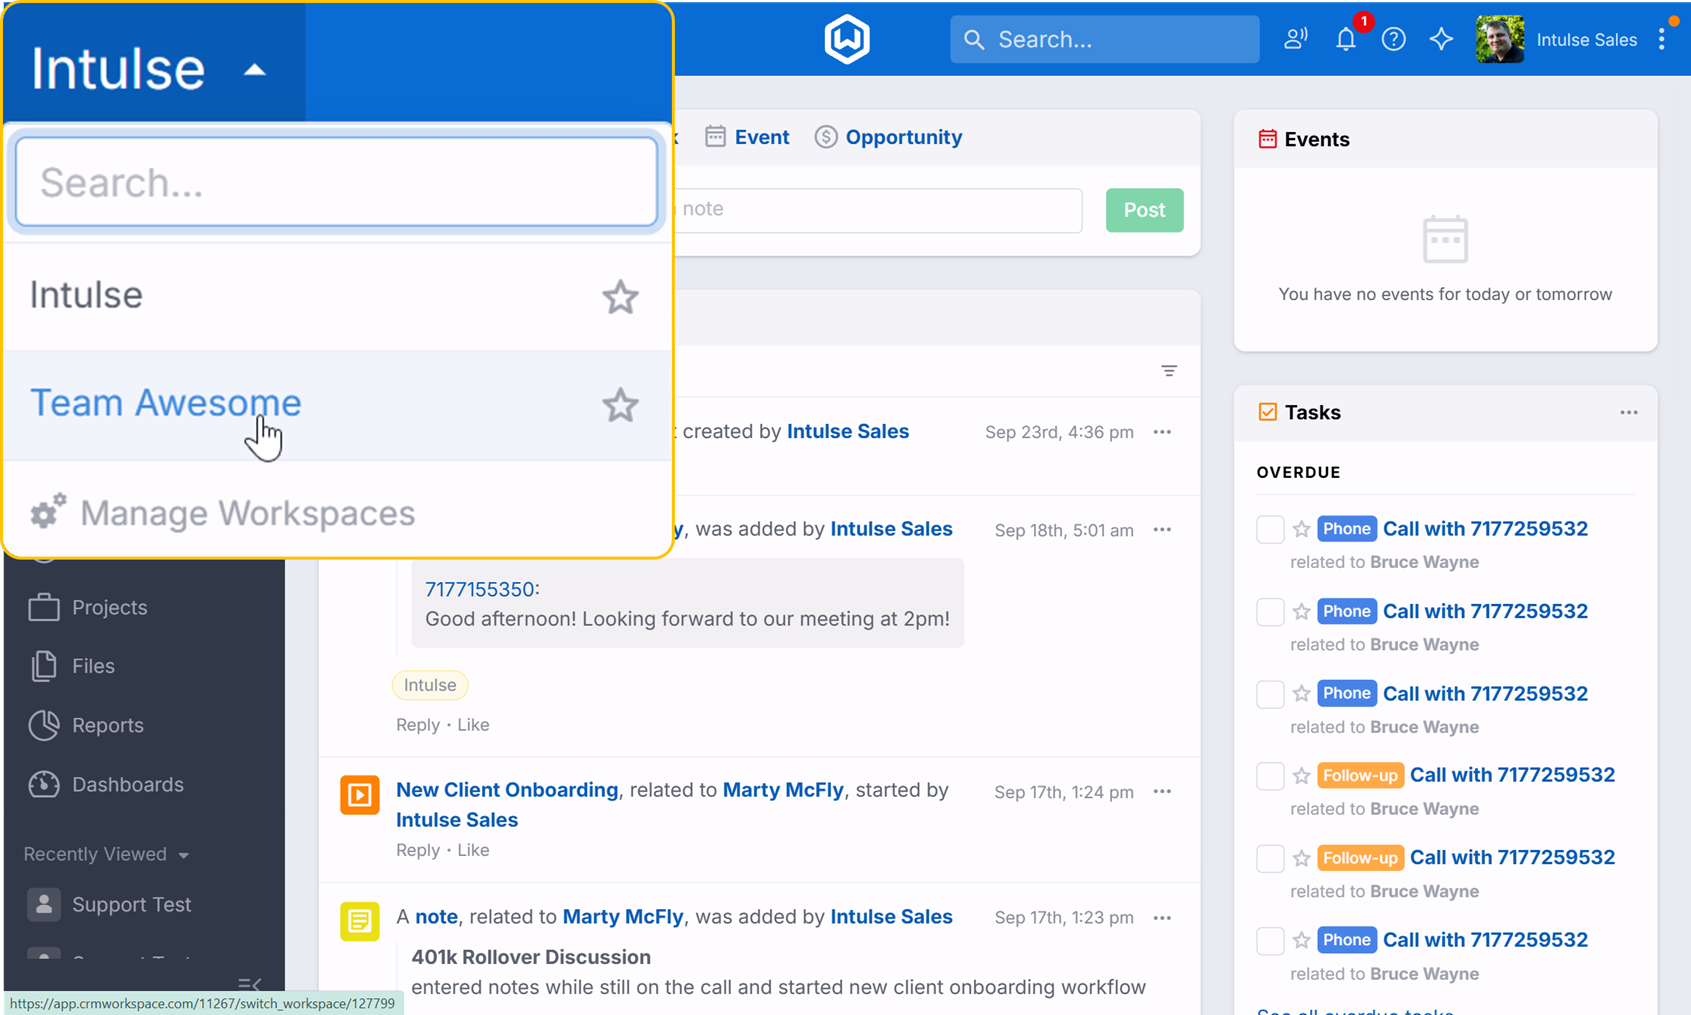
Task: Open the activity stream filter icon
Action: click(x=1169, y=371)
